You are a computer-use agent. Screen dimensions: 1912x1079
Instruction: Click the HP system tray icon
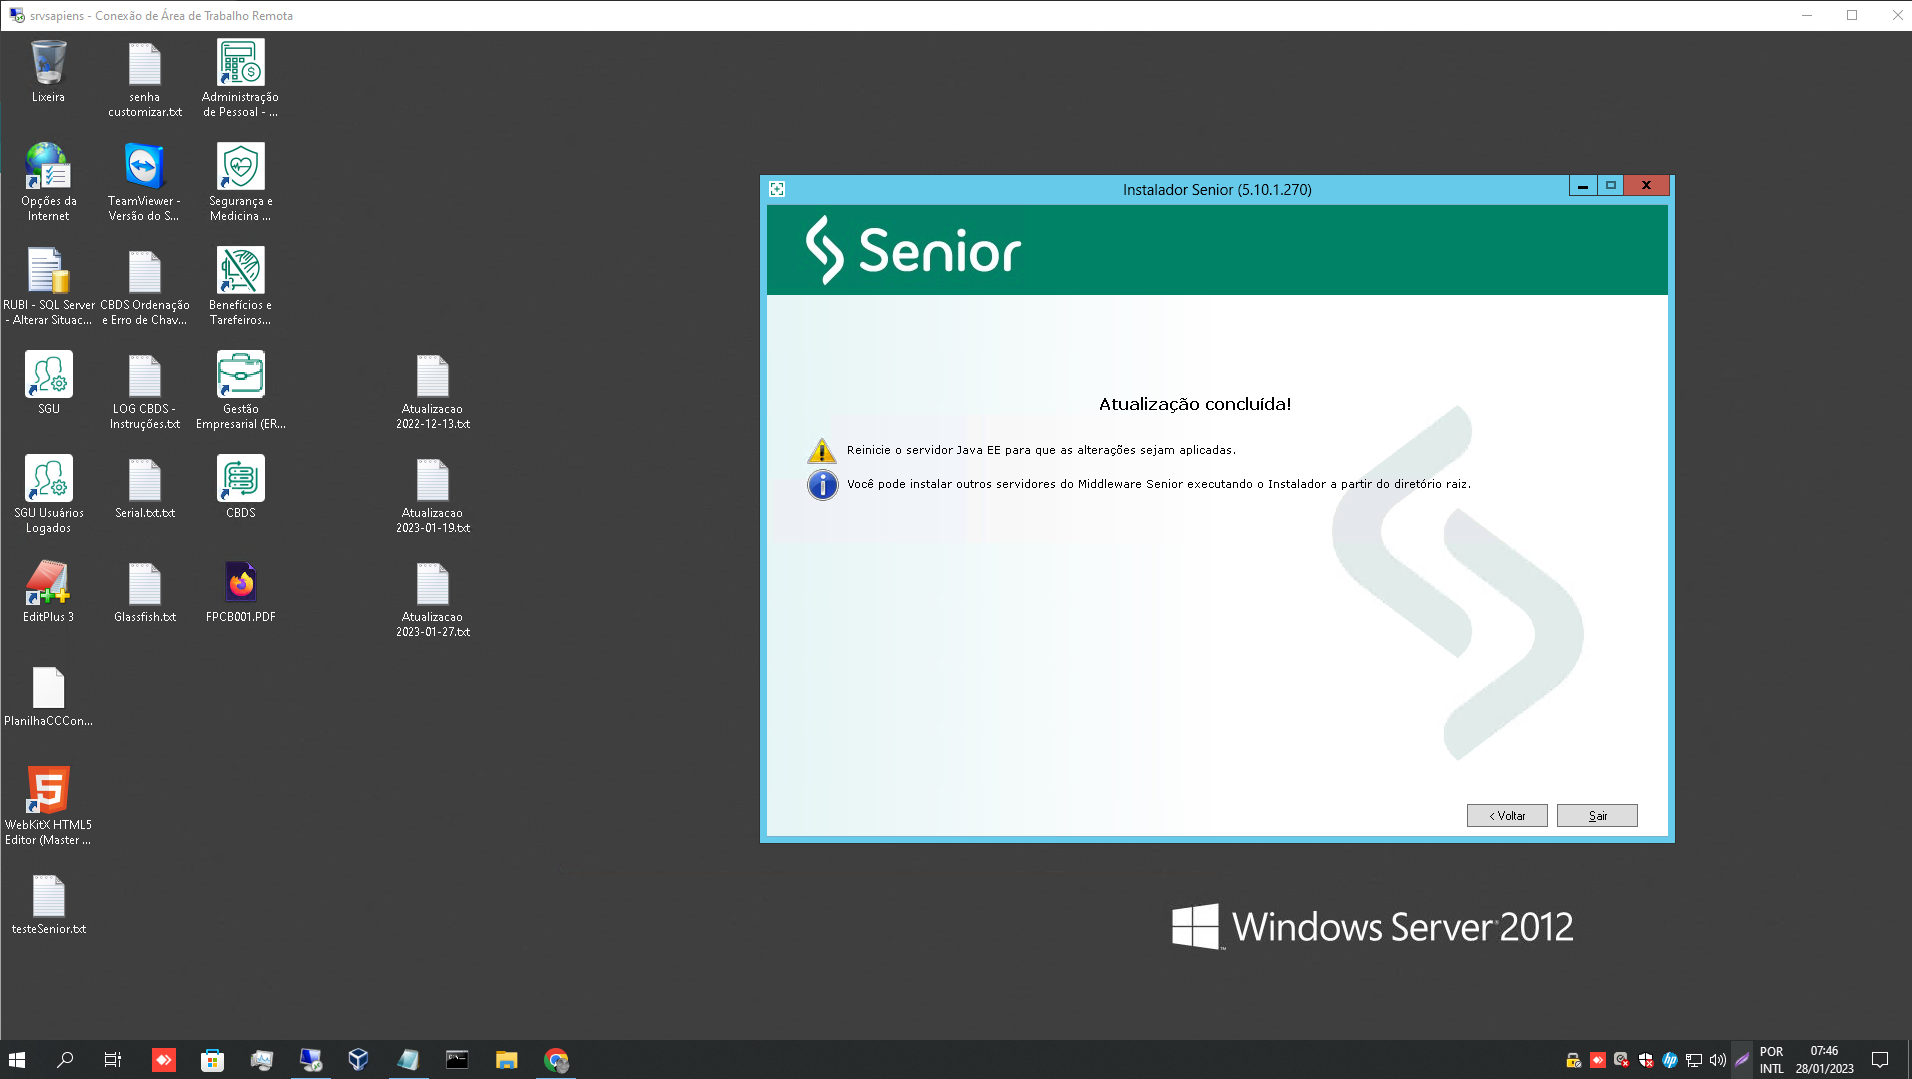(1670, 1060)
